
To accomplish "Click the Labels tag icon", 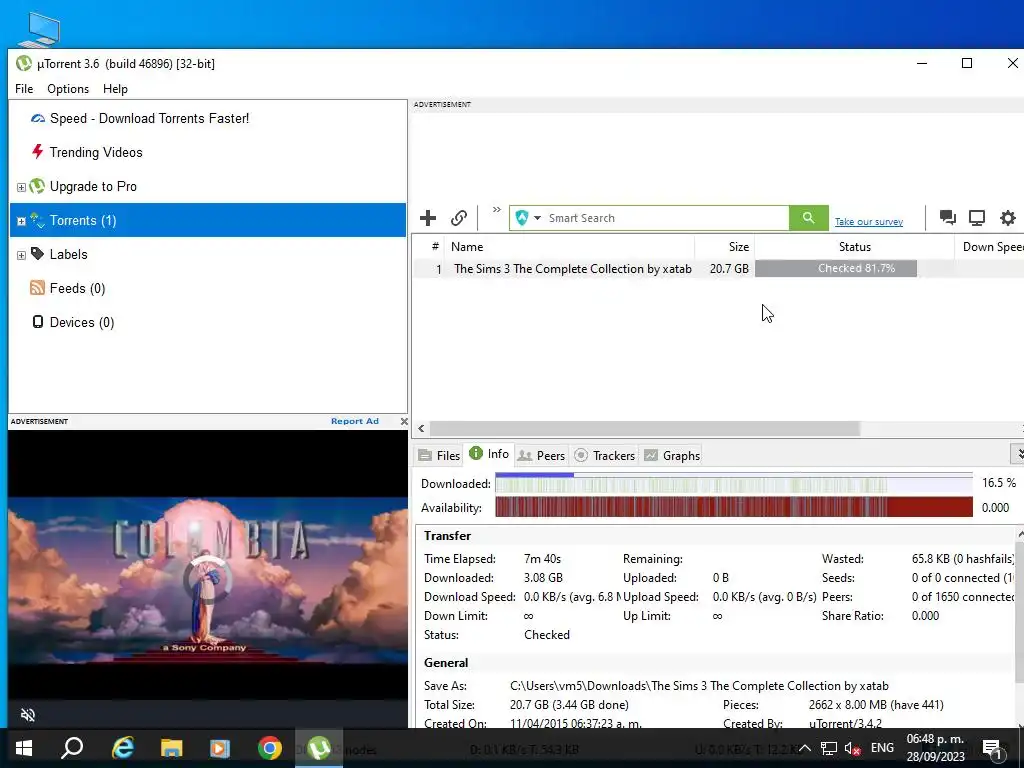I will 37,253.
